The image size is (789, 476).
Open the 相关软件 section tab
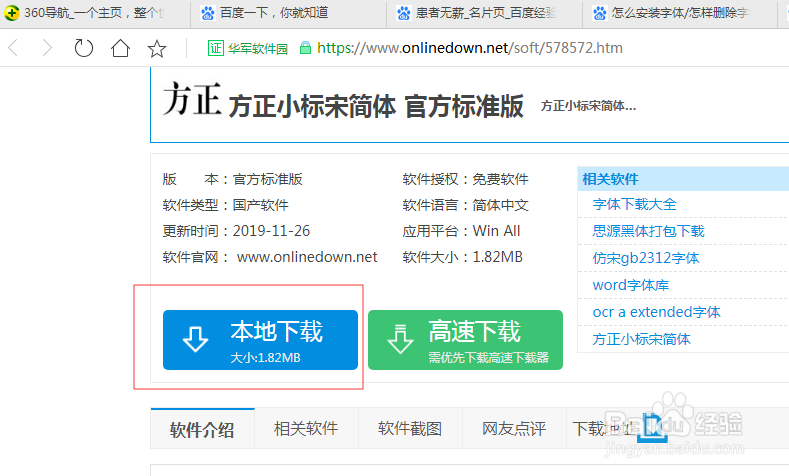coord(306,429)
